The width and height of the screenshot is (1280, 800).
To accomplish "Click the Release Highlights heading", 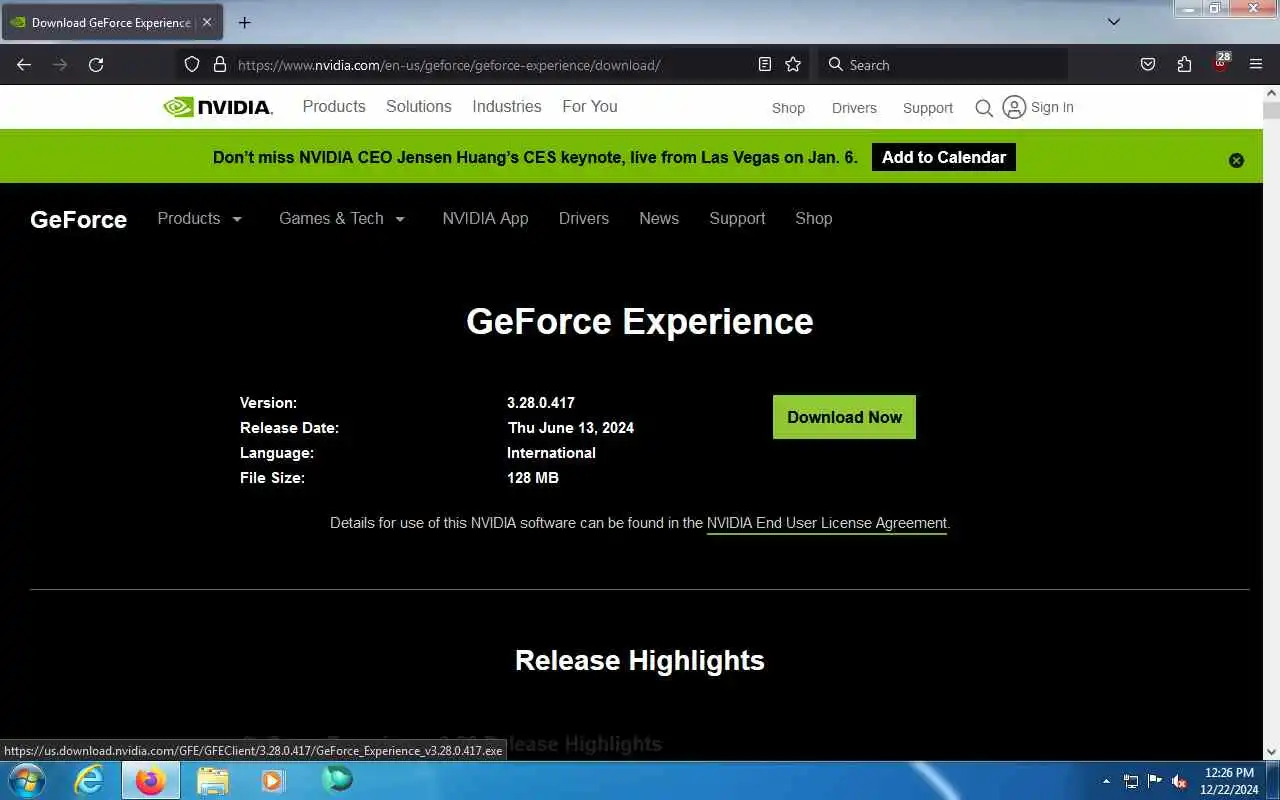I will click(640, 660).
